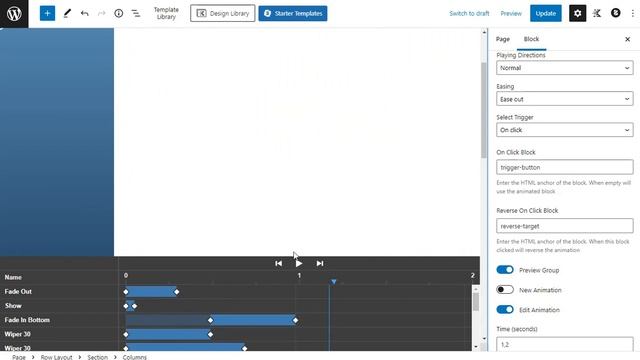Click the Page breadcrumb
The width and height of the screenshot is (640, 360).
[19, 357]
